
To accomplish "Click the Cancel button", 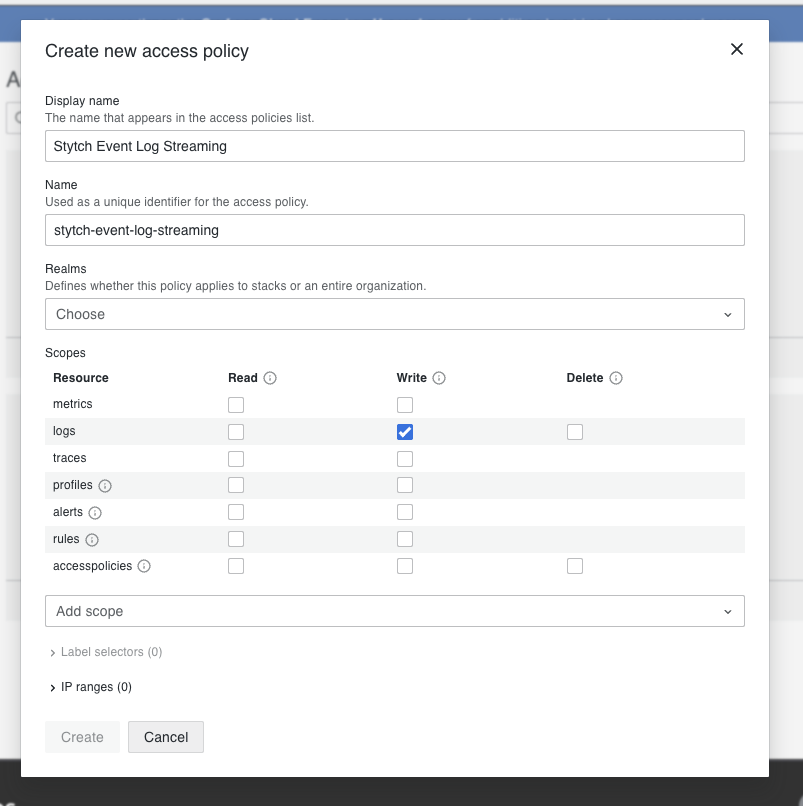I will click(x=165, y=737).
